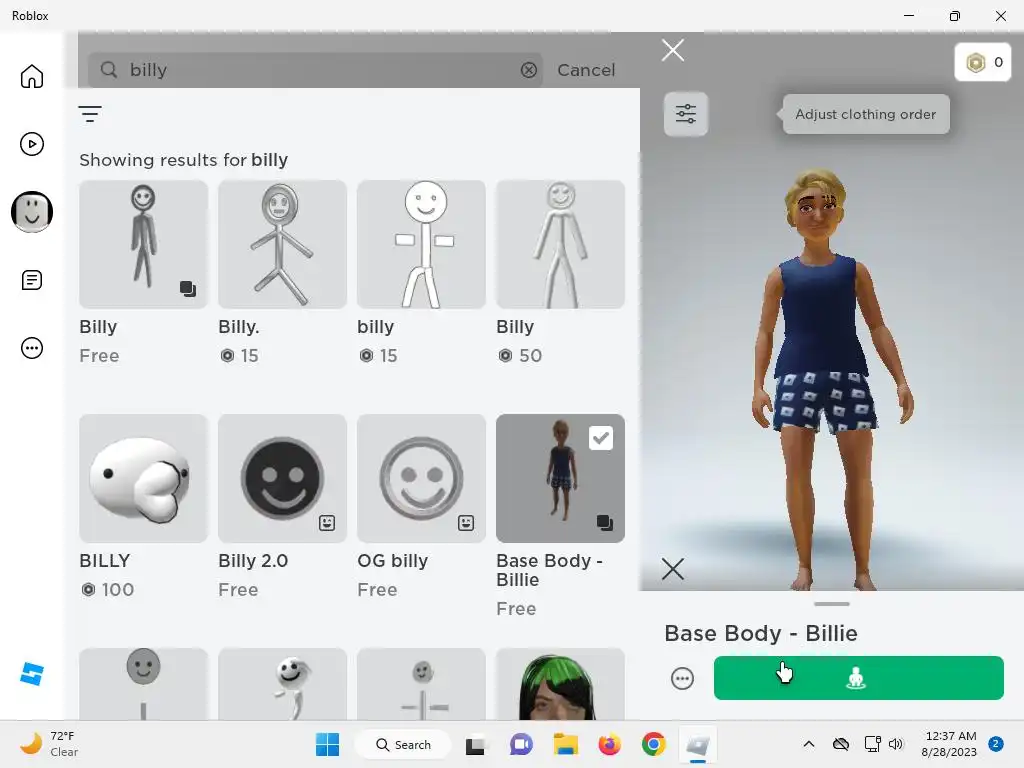
Task: Click the OG billy item title
Action: 392,561
